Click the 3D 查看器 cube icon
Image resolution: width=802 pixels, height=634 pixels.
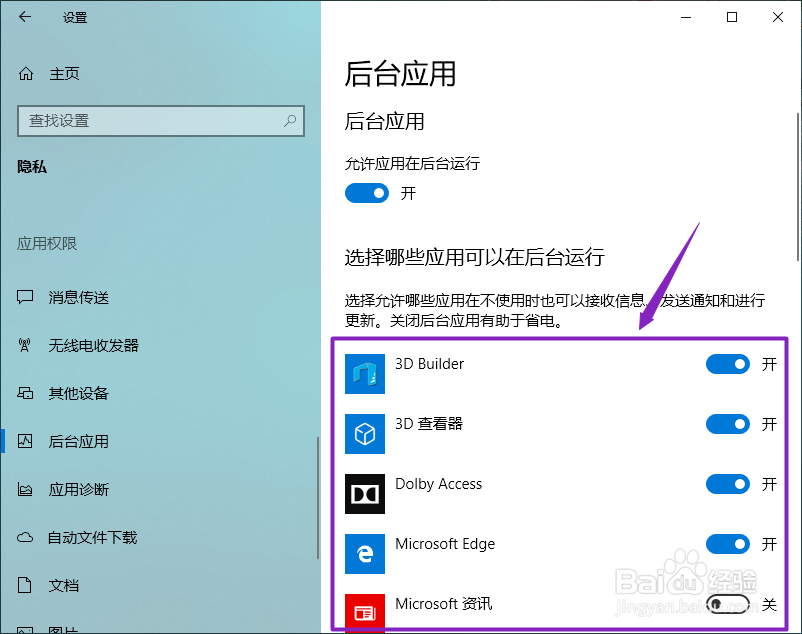[x=365, y=434]
